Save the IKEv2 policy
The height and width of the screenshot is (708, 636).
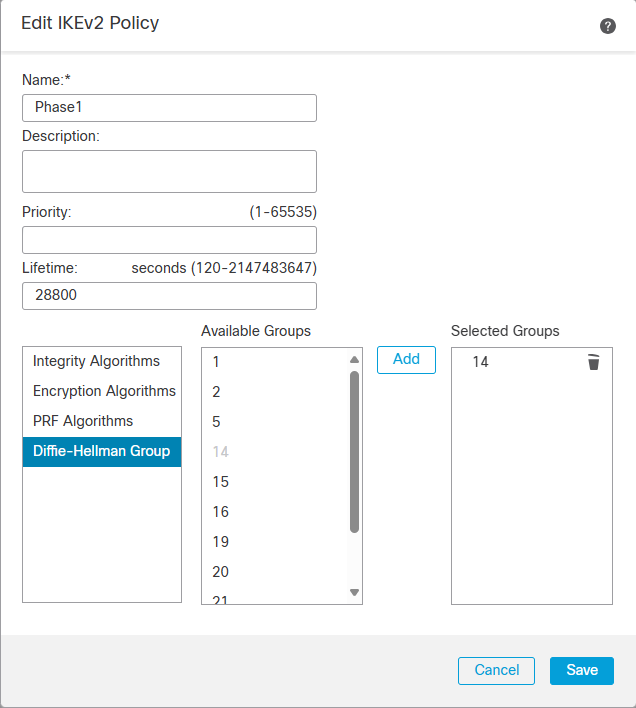[582, 671]
